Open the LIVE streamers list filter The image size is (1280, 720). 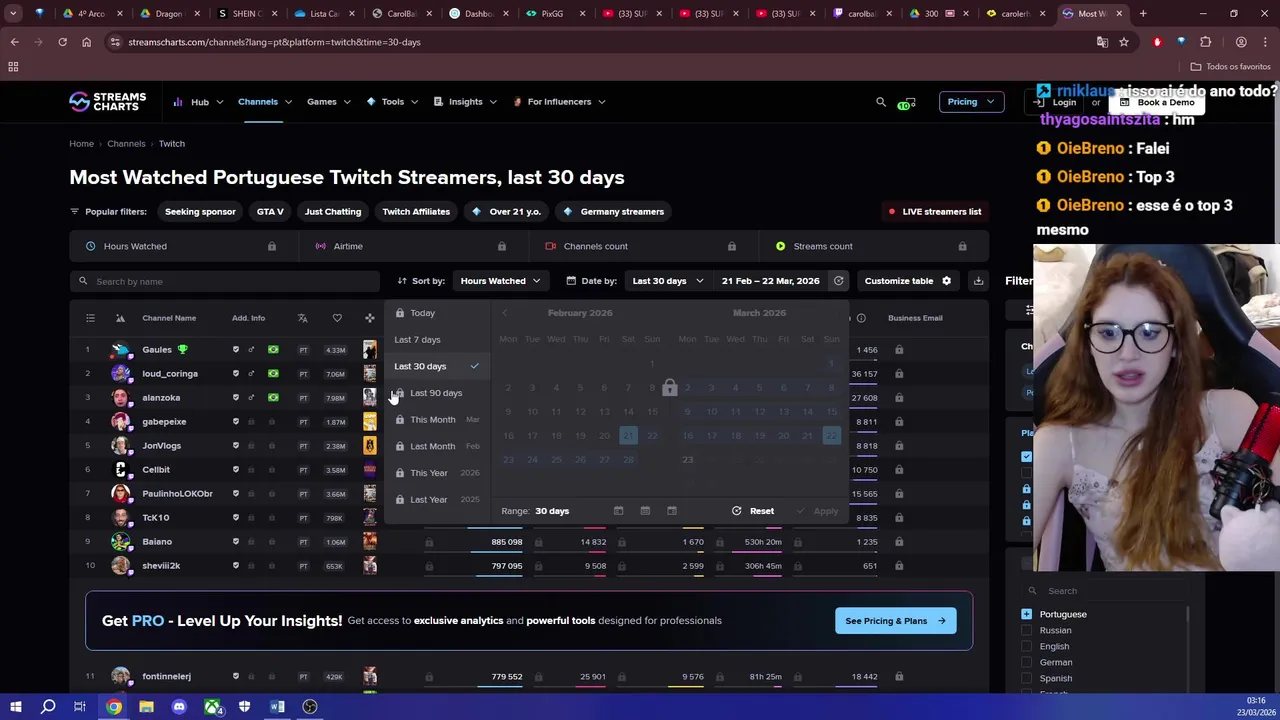[935, 212]
